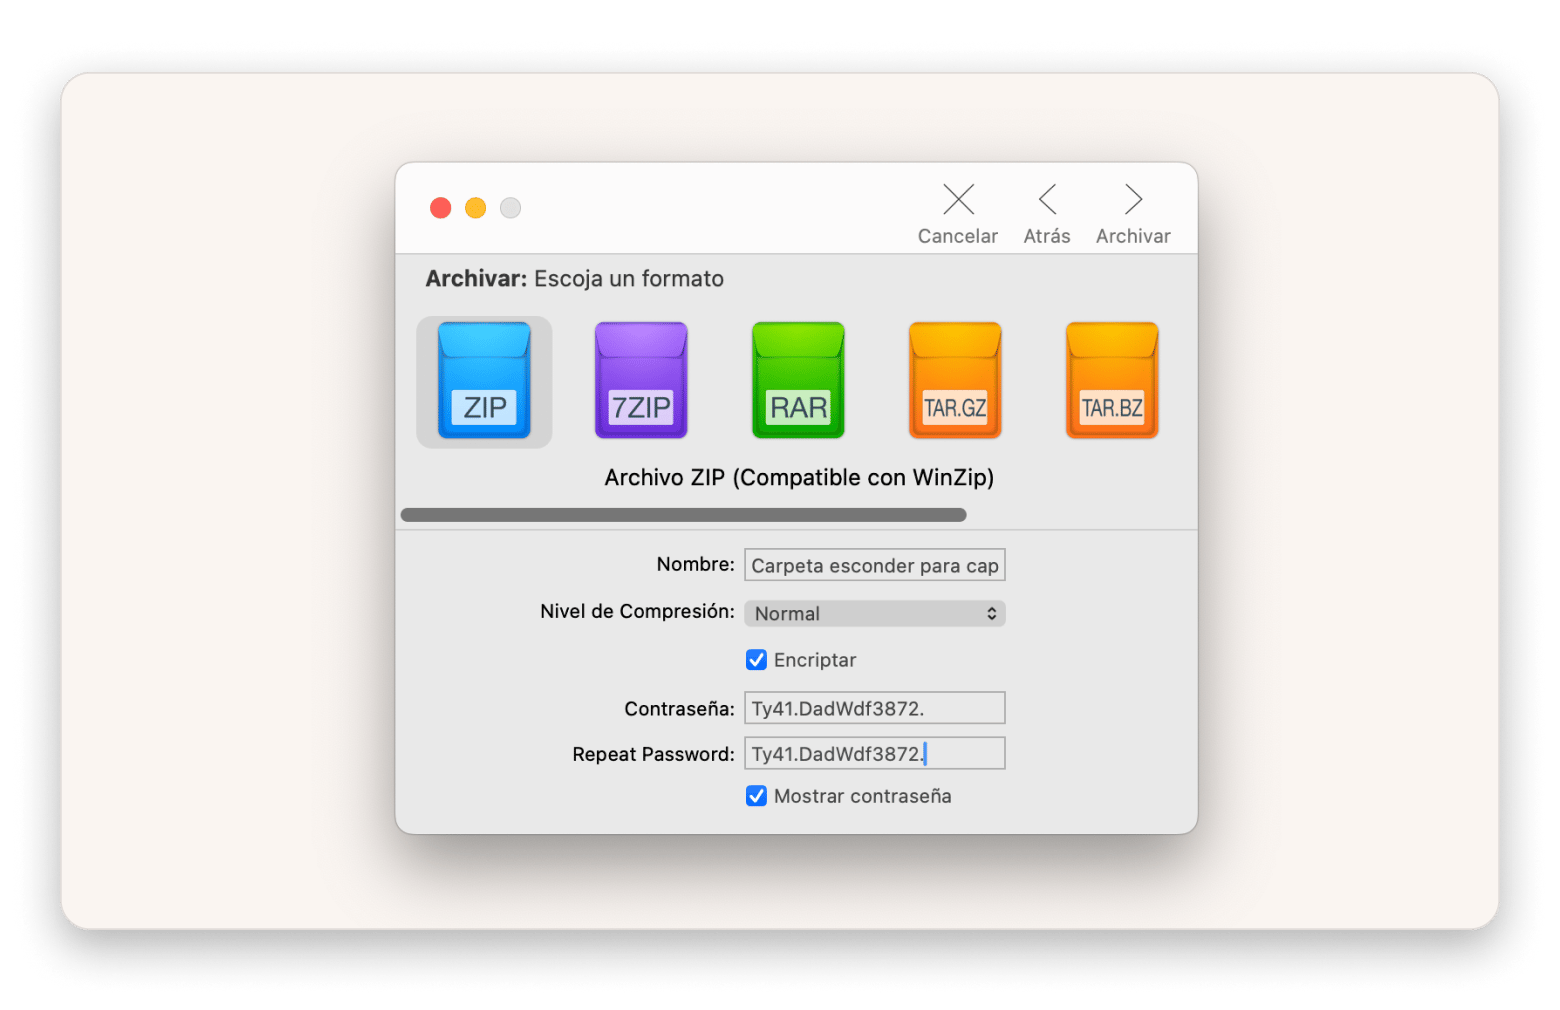Screen dimensions: 1560x1010
Task: Click the Archivo ZIP description label
Action: click(x=799, y=478)
